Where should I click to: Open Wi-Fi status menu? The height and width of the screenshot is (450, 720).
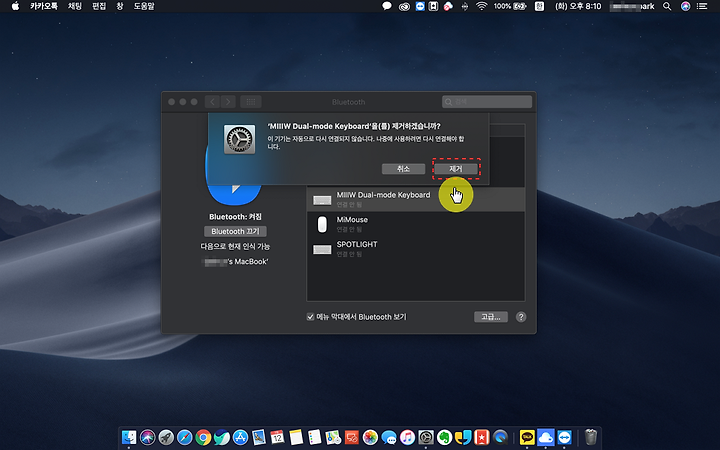tap(481, 6)
